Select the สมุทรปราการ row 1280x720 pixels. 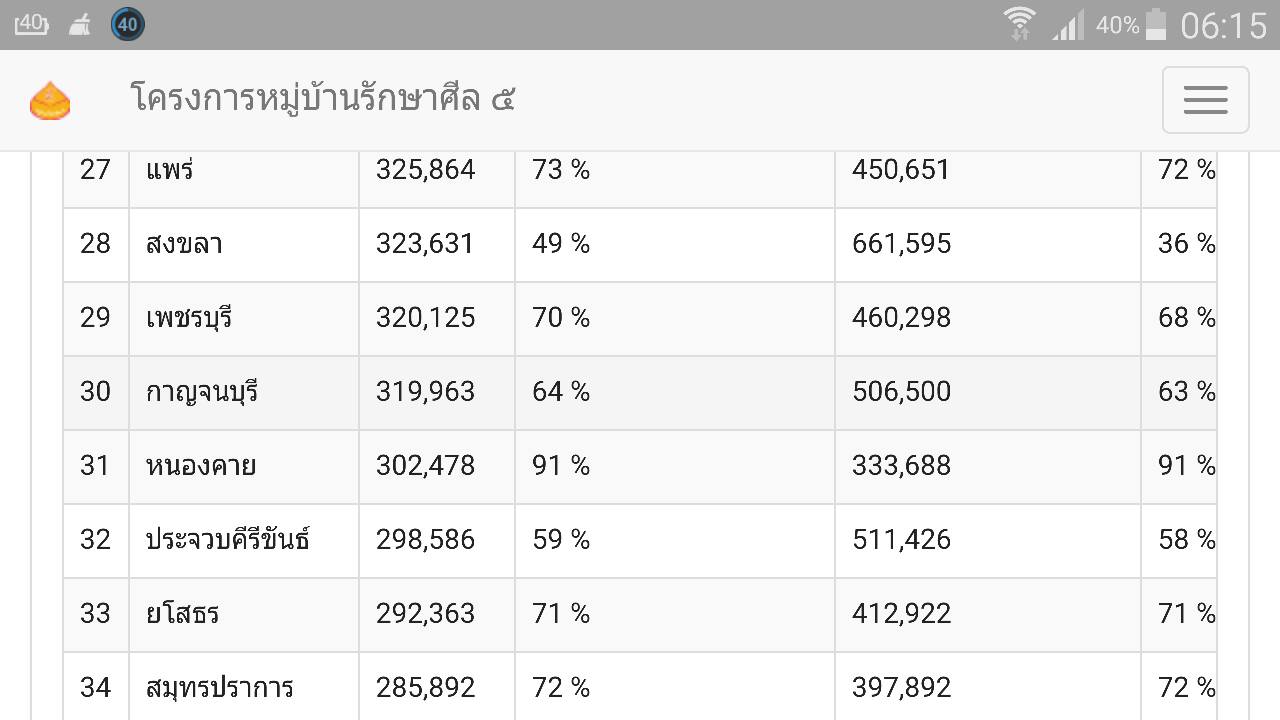click(640, 686)
